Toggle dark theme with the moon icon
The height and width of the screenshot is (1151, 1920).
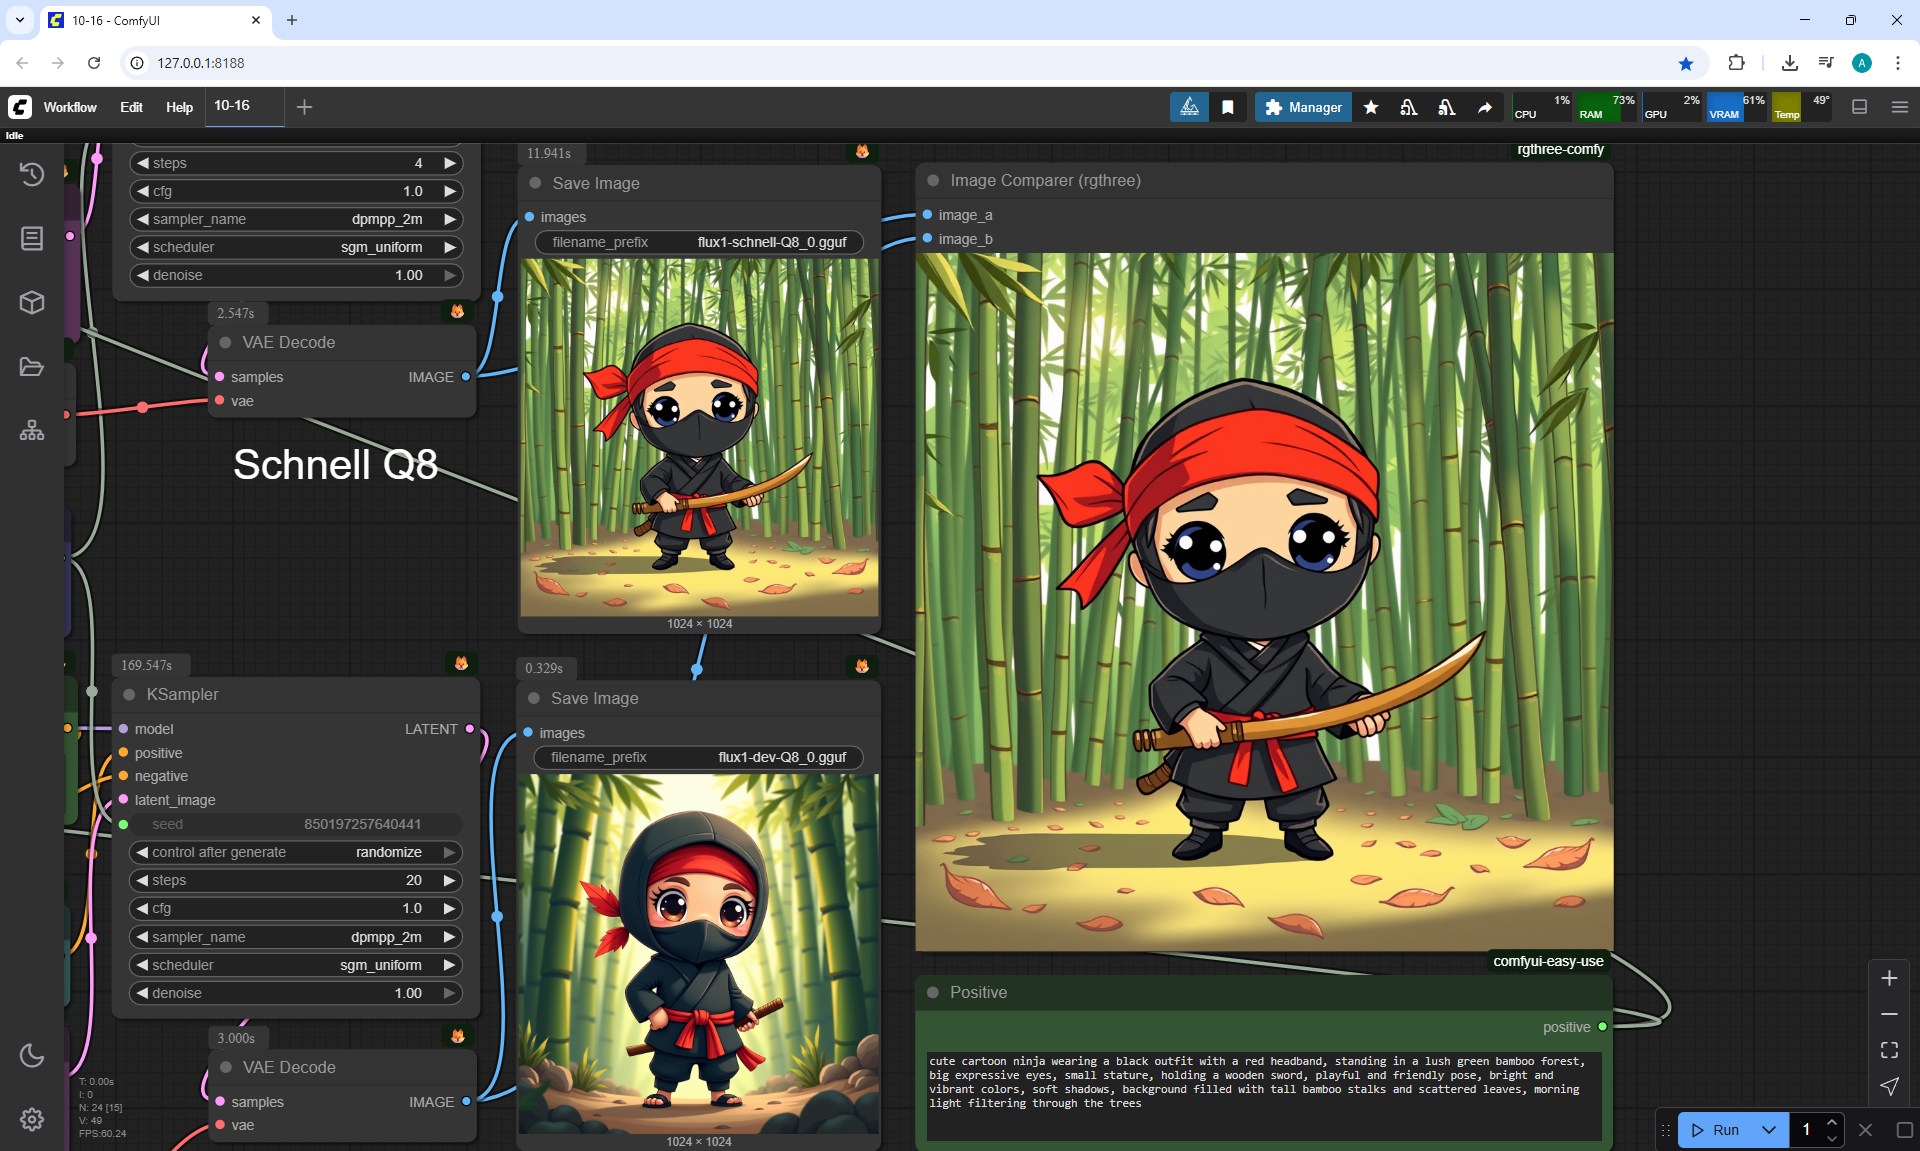tap(32, 1055)
